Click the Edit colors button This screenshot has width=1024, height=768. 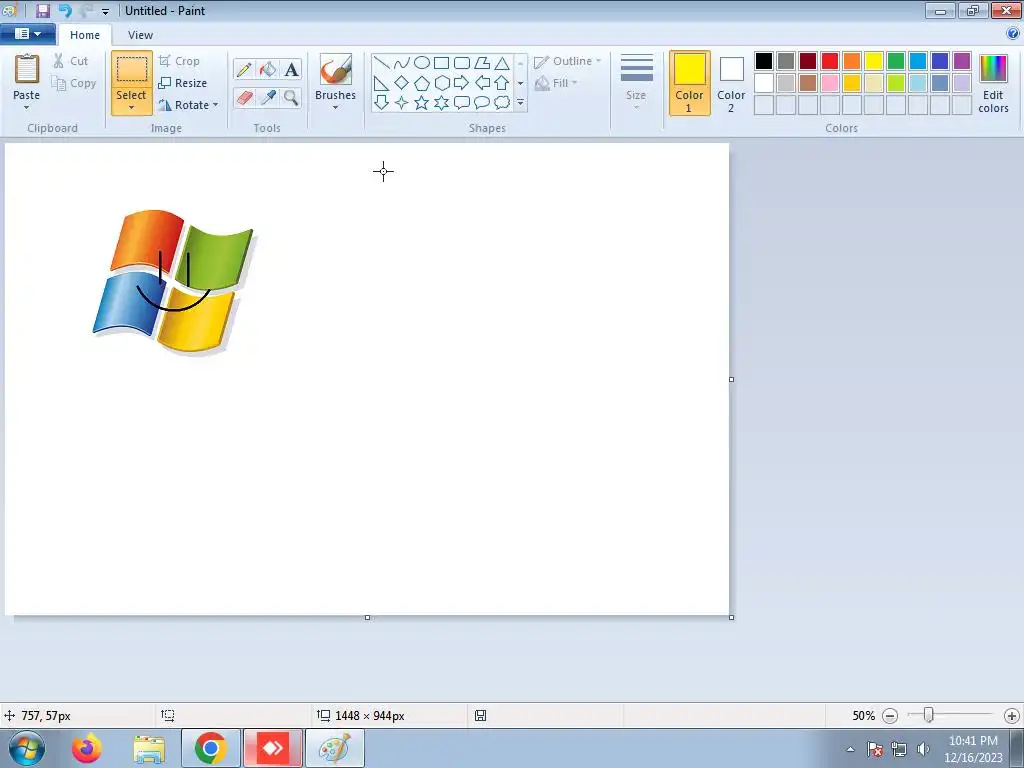(993, 84)
